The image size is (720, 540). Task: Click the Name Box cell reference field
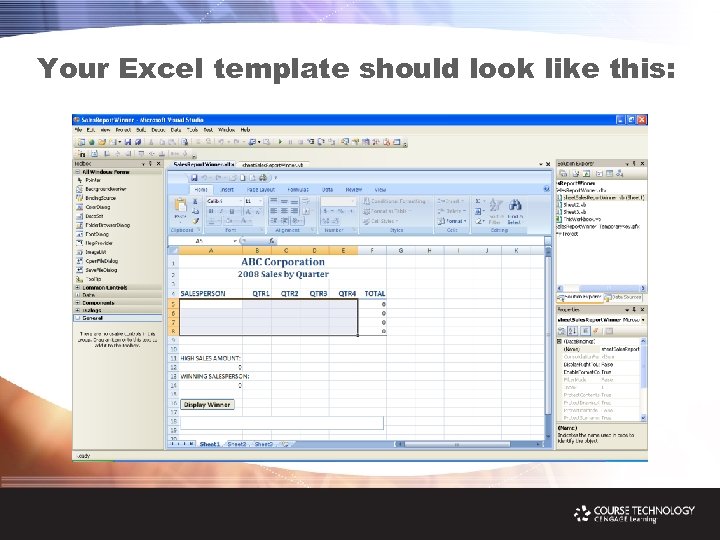click(x=200, y=241)
